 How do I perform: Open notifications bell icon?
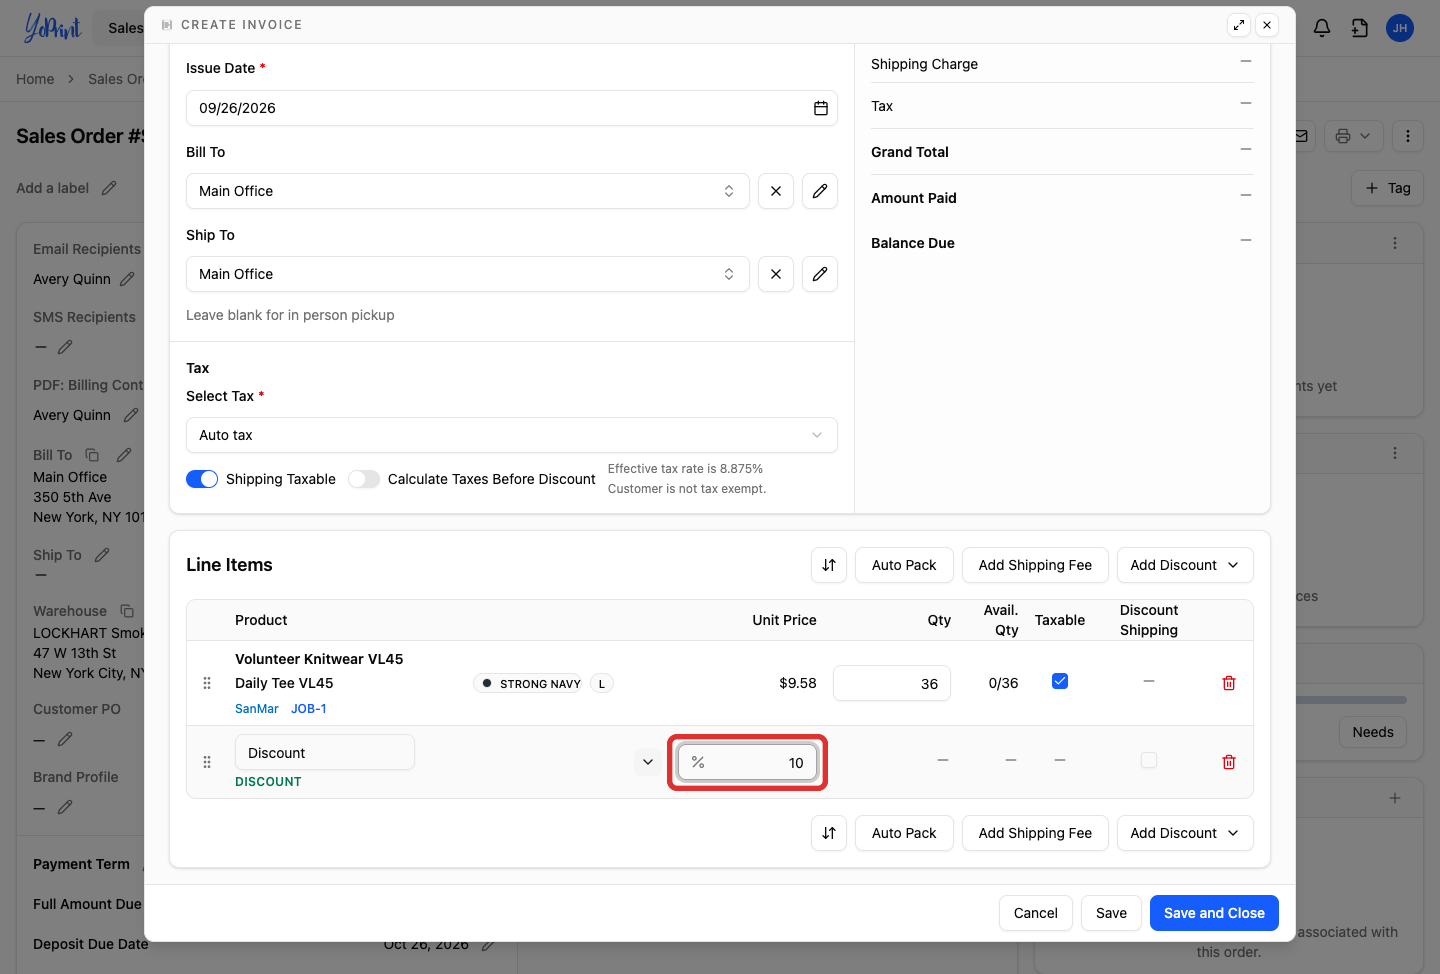click(x=1322, y=28)
